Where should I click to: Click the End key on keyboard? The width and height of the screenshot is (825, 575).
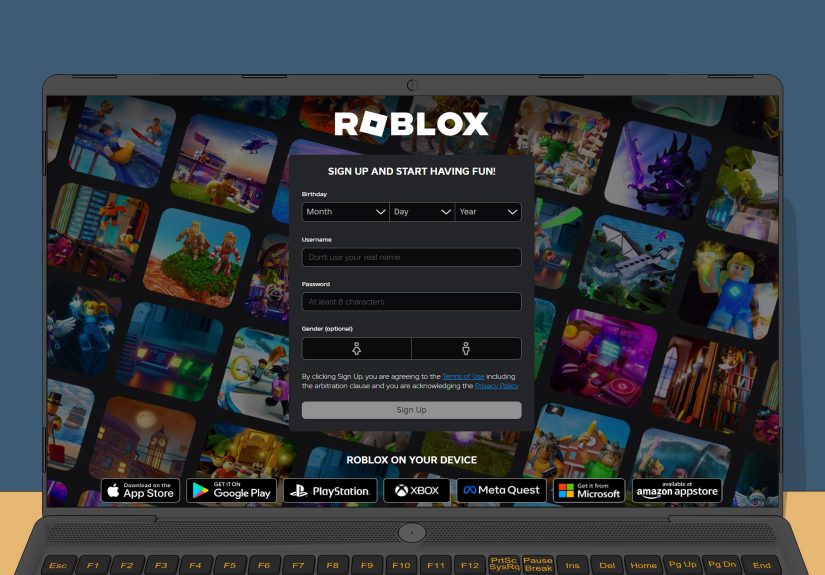tap(761, 566)
